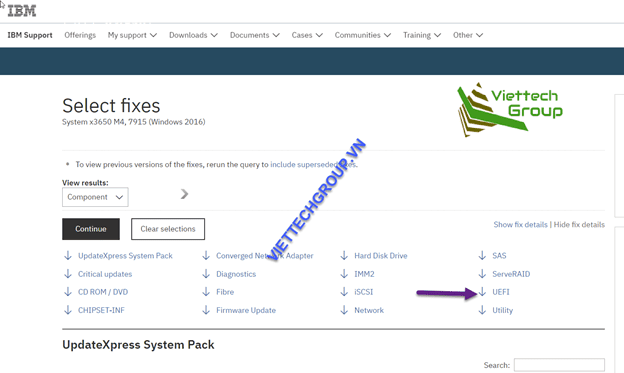Click the Viettech Group logo
Image resolution: width=624 pixels, height=373 pixels.
tap(510, 109)
